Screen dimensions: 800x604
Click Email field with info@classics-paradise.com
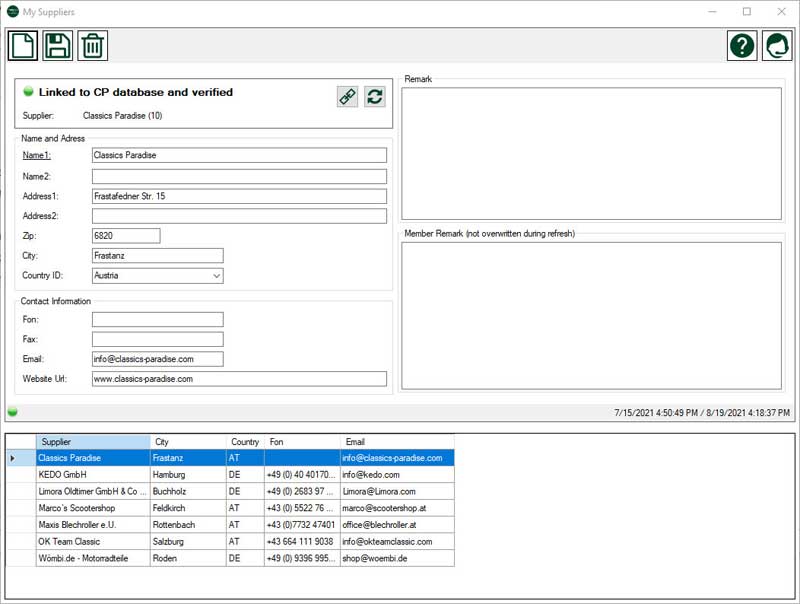pyautogui.click(x=158, y=359)
